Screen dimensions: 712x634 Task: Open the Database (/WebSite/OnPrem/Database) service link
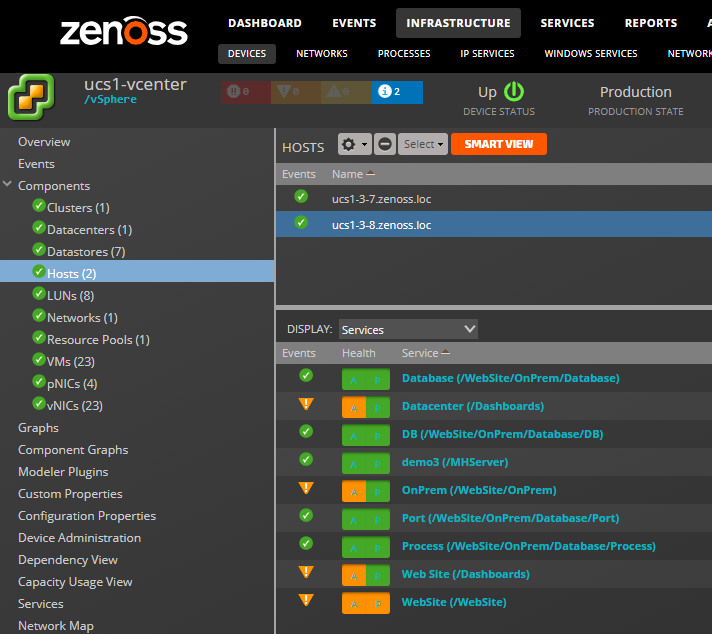point(510,378)
